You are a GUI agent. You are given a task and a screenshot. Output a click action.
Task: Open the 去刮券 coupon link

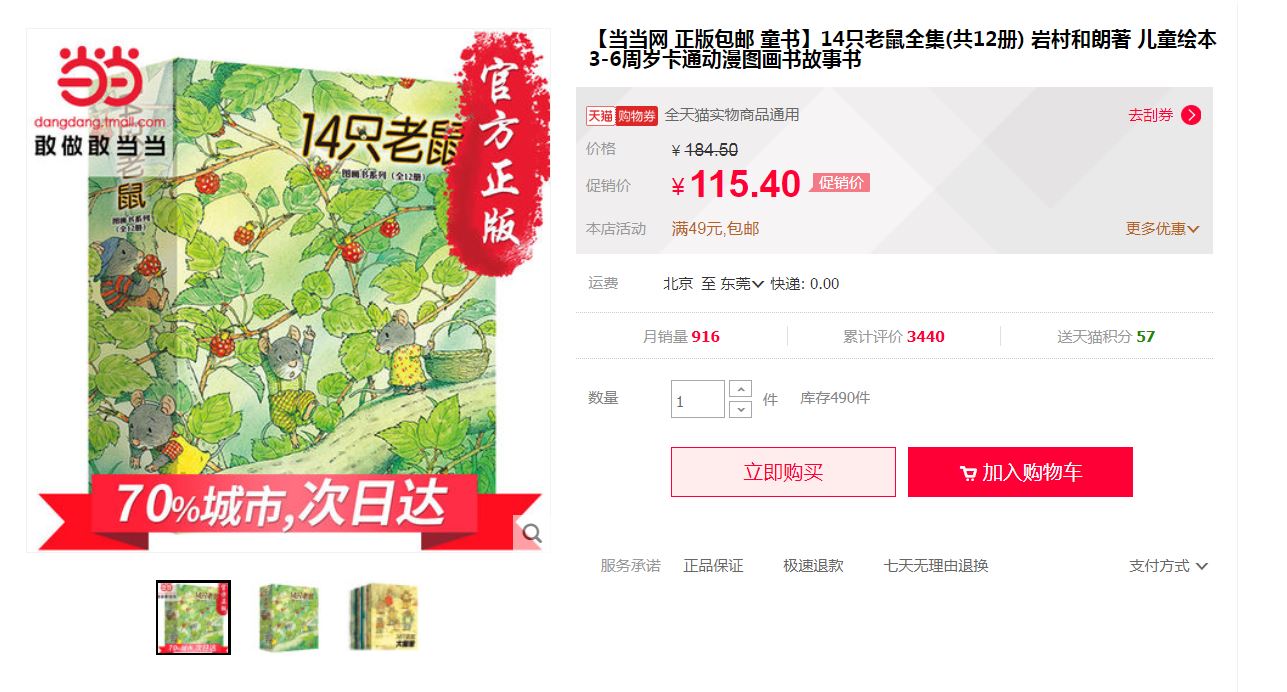pyautogui.click(x=1151, y=115)
